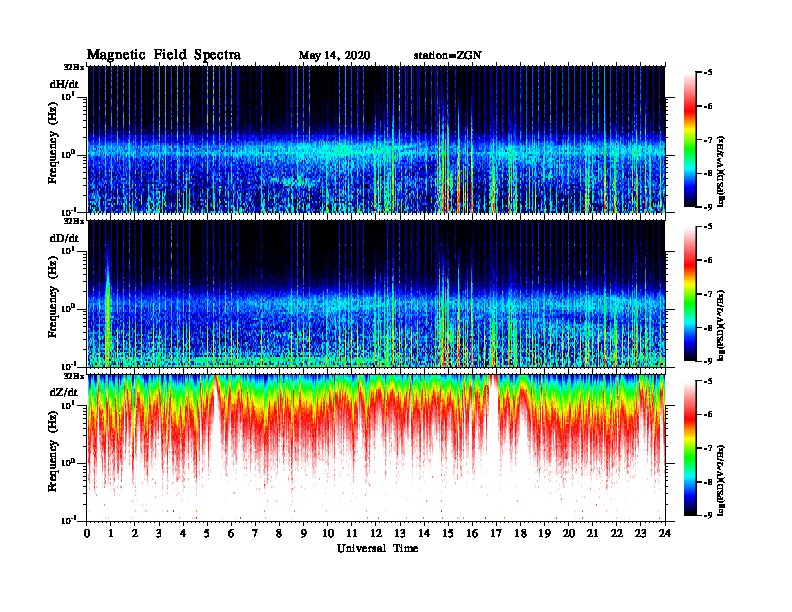The width and height of the screenshot is (792, 612).
Task: Click the "17" hour tick label
Action: point(496,534)
